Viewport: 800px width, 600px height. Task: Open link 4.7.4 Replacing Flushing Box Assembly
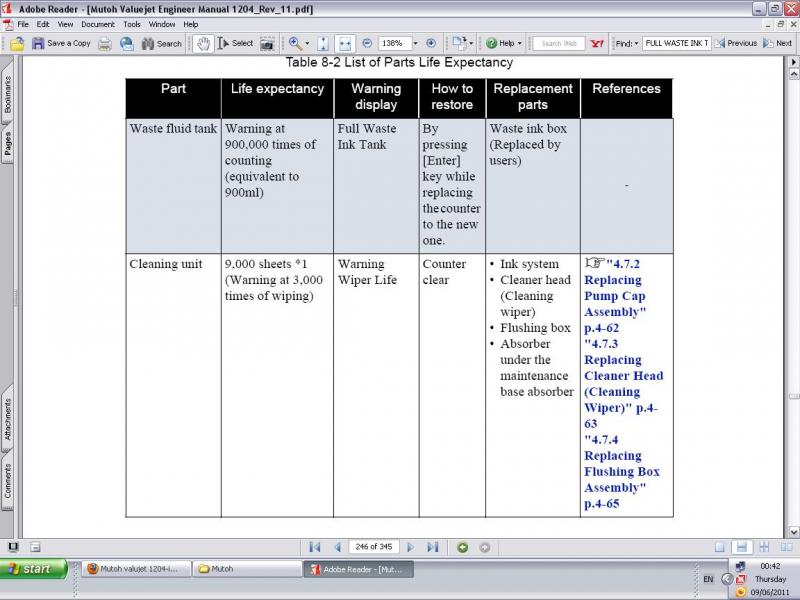point(621,471)
